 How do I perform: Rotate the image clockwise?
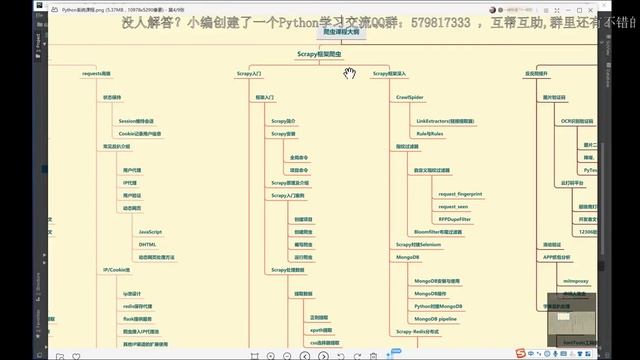[x=357, y=356]
